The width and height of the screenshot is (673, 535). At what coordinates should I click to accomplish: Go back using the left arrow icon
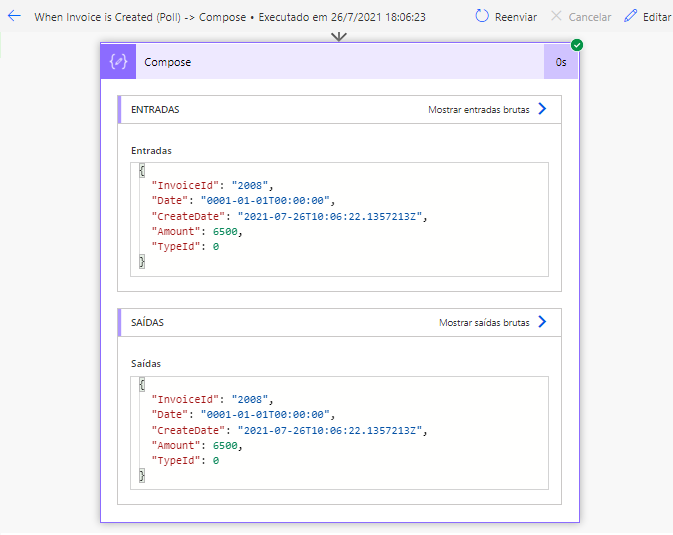[x=14, y=16]
